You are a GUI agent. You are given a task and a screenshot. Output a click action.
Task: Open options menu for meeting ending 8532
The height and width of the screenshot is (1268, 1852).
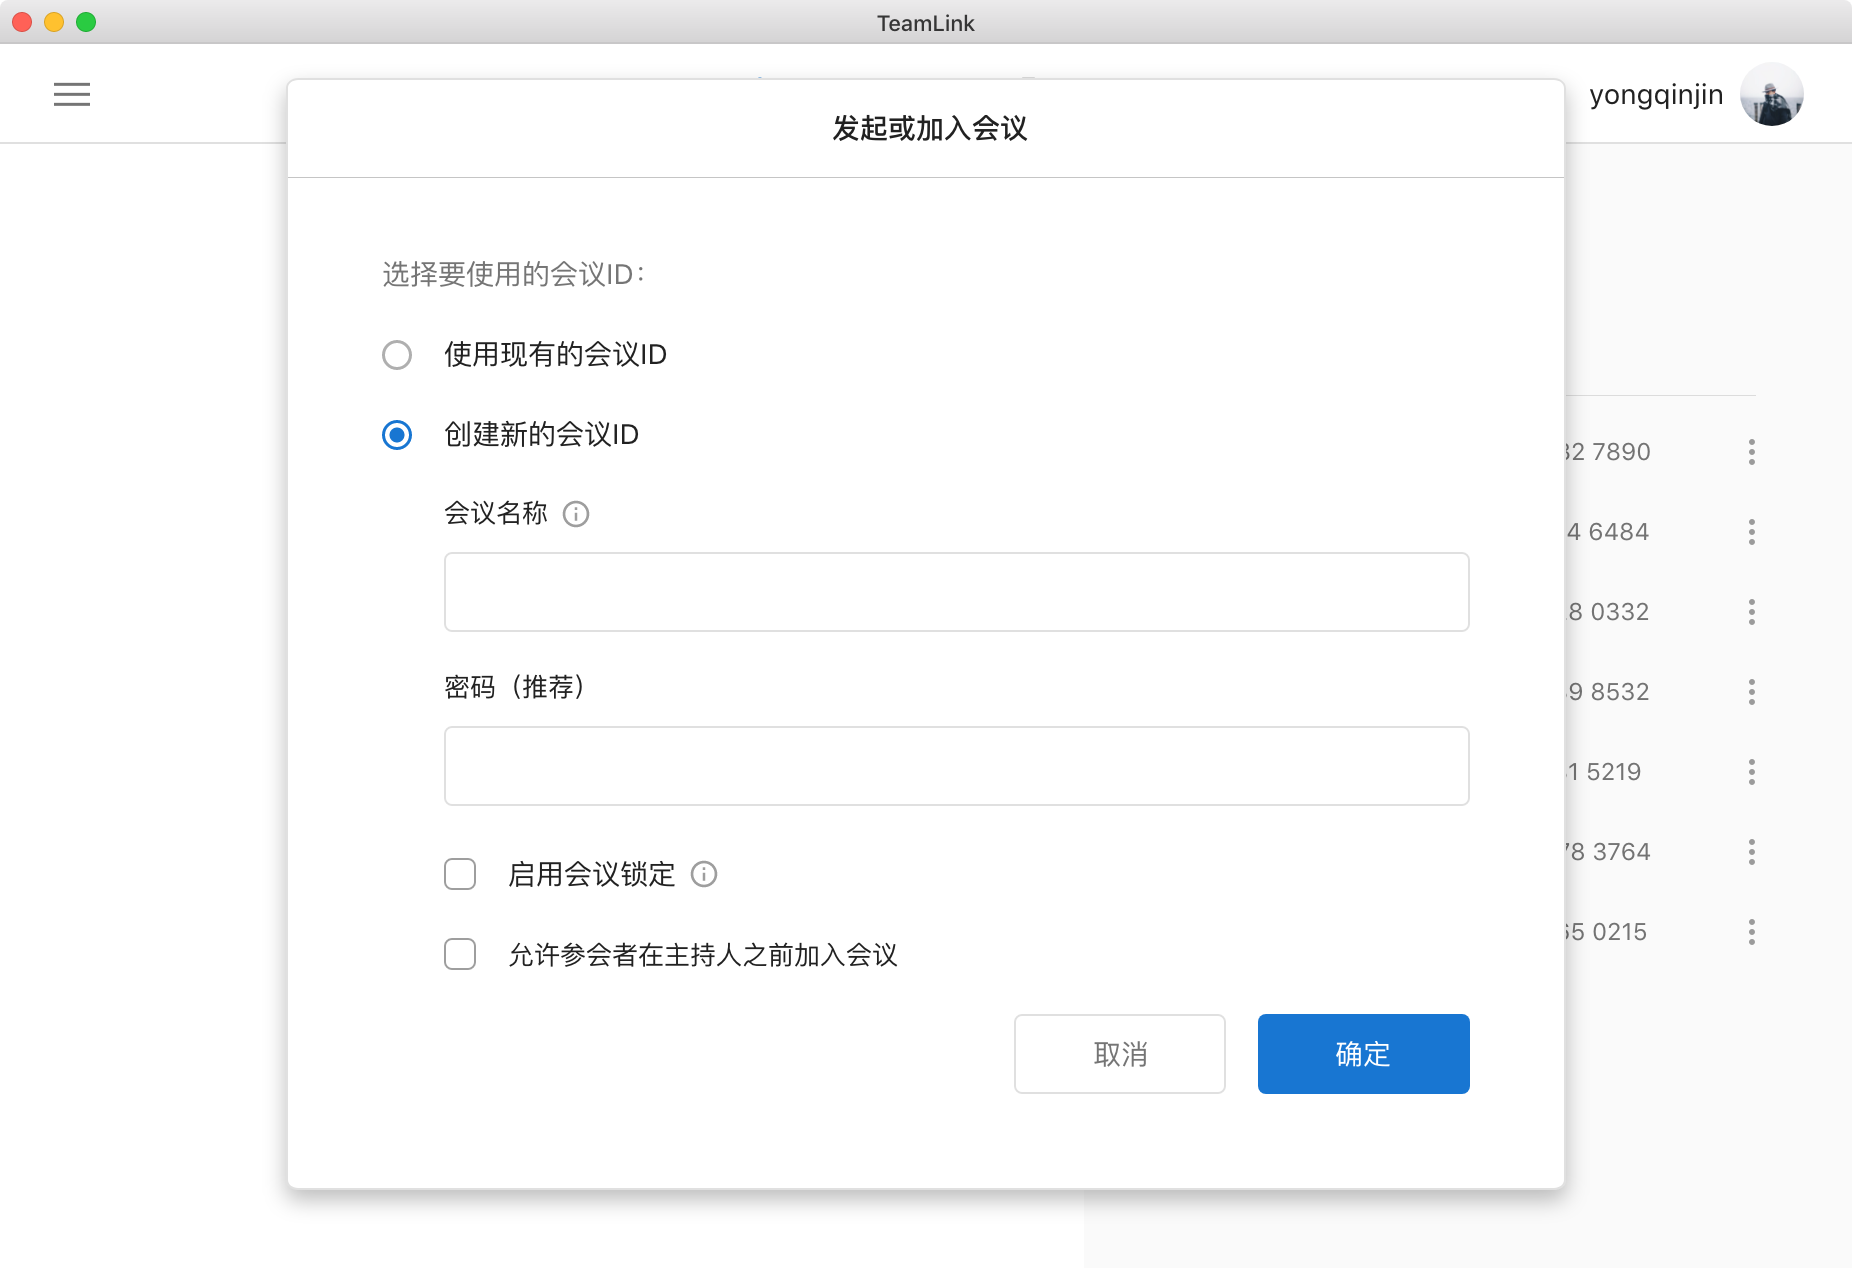point(1753,691)
